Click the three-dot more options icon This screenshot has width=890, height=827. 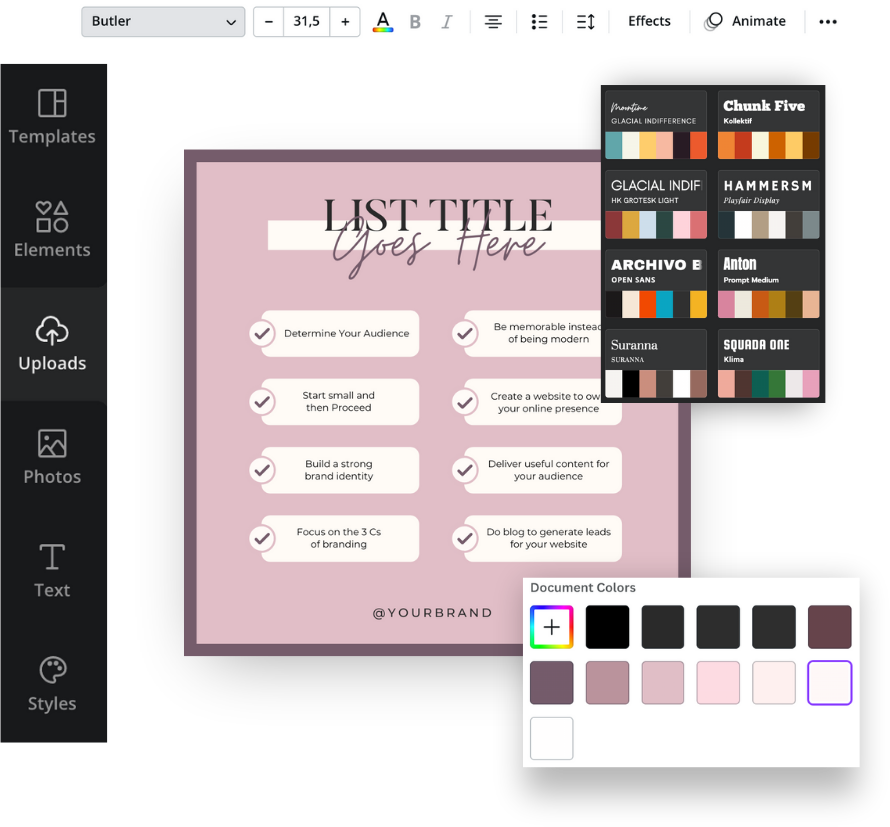[x=827, y=22]
